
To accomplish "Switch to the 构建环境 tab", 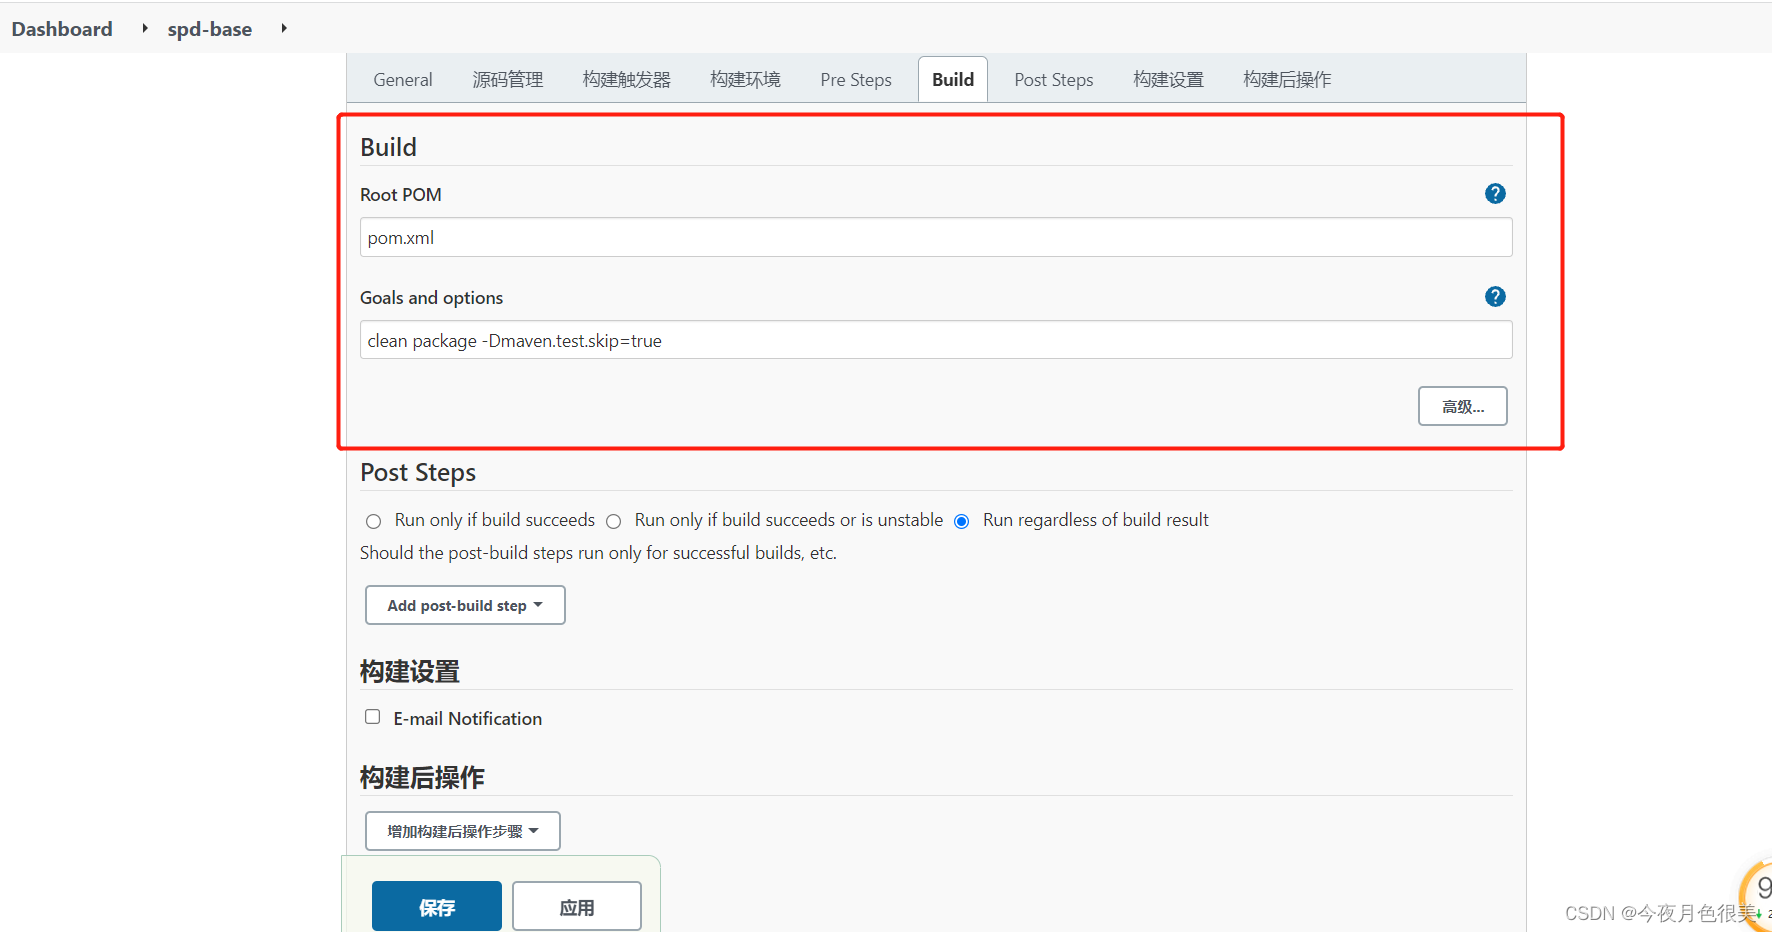I will tap(745, 80).
